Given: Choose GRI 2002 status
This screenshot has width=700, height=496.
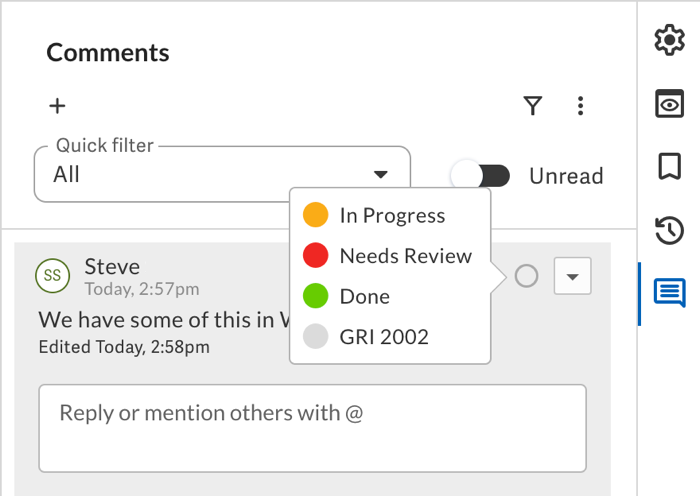Looking at the screenshot, I should tap(390, 337).
